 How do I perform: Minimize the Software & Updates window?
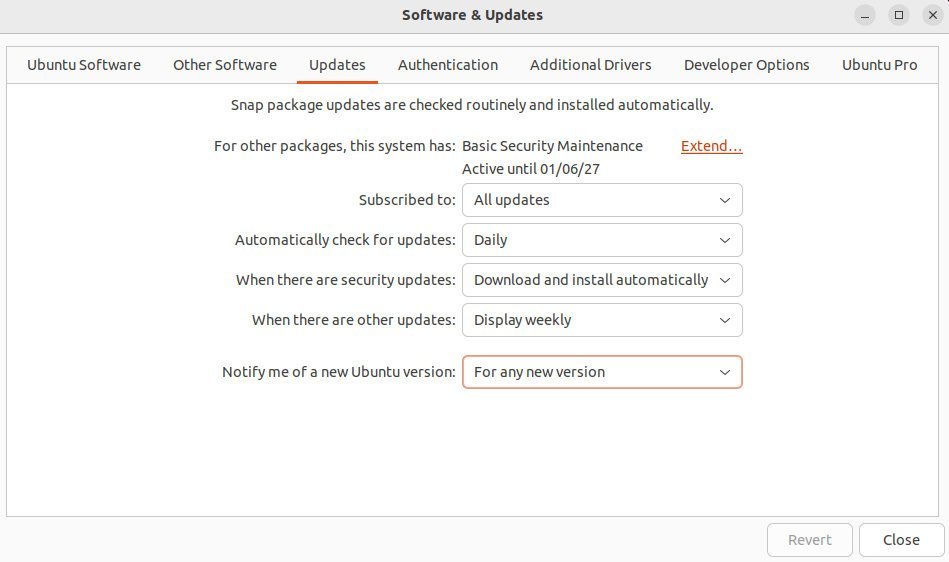(x=865, y=15)
